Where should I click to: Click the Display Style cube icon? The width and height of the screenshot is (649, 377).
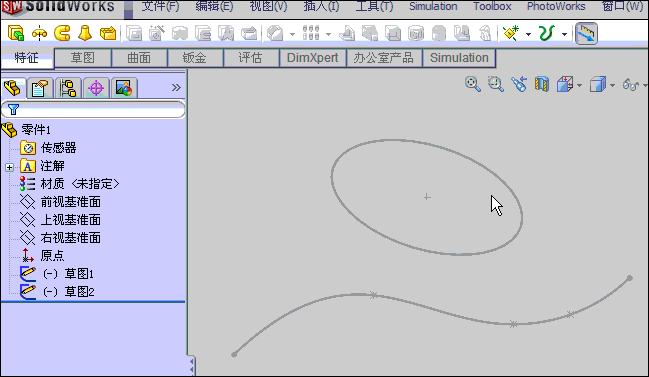click(598, 84)
